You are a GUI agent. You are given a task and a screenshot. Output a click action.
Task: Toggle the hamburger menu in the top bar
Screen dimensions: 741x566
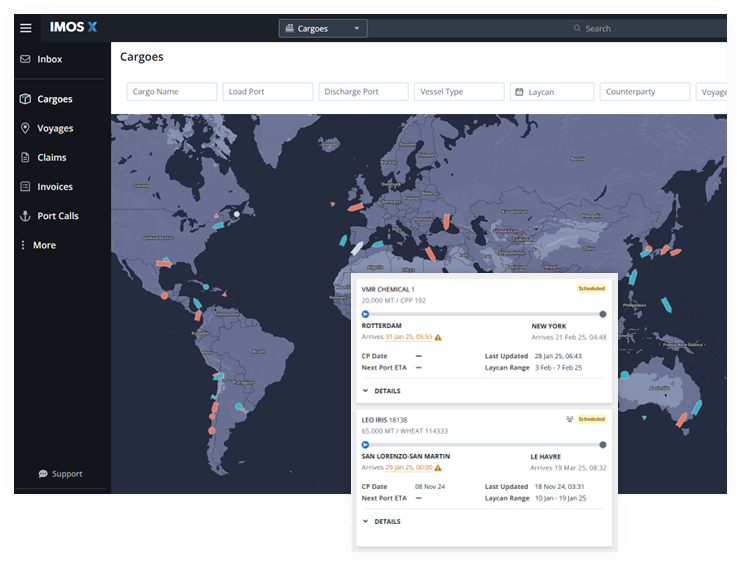click(26, 28)
